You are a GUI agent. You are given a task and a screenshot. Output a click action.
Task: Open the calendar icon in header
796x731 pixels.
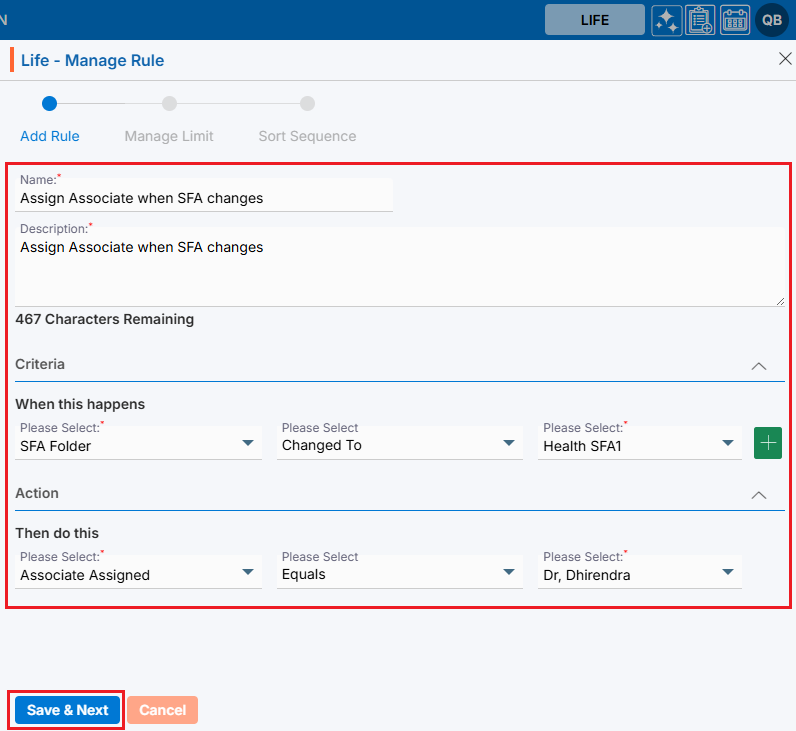point(735,20)
